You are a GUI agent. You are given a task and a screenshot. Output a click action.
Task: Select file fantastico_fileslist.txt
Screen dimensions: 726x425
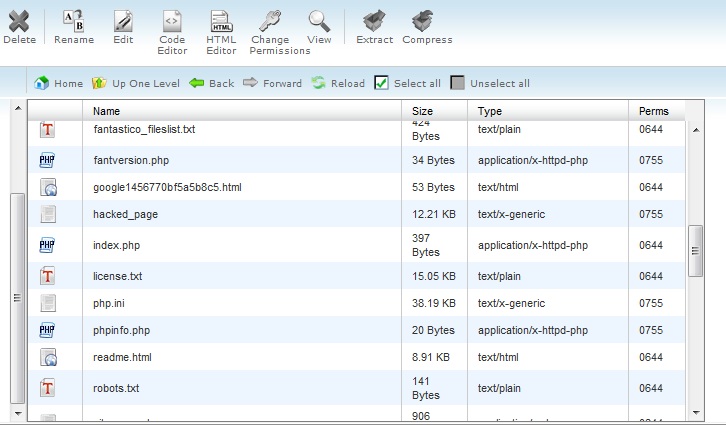tap(144, 129)
